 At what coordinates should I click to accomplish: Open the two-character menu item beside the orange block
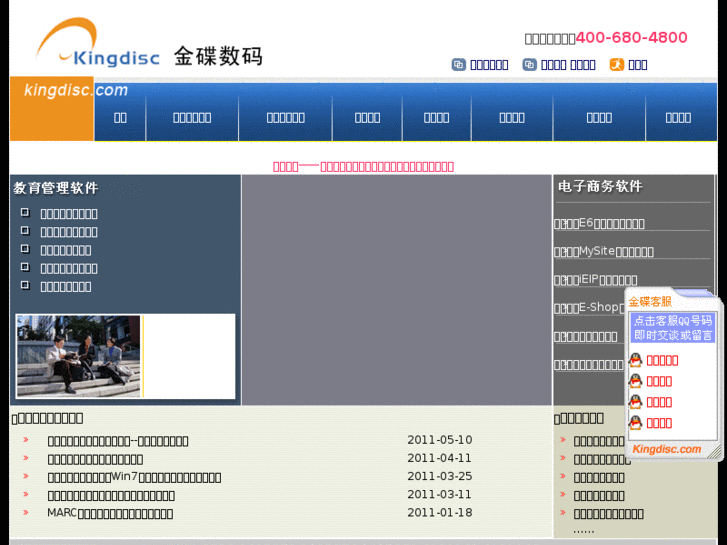[x=120, y=118]
